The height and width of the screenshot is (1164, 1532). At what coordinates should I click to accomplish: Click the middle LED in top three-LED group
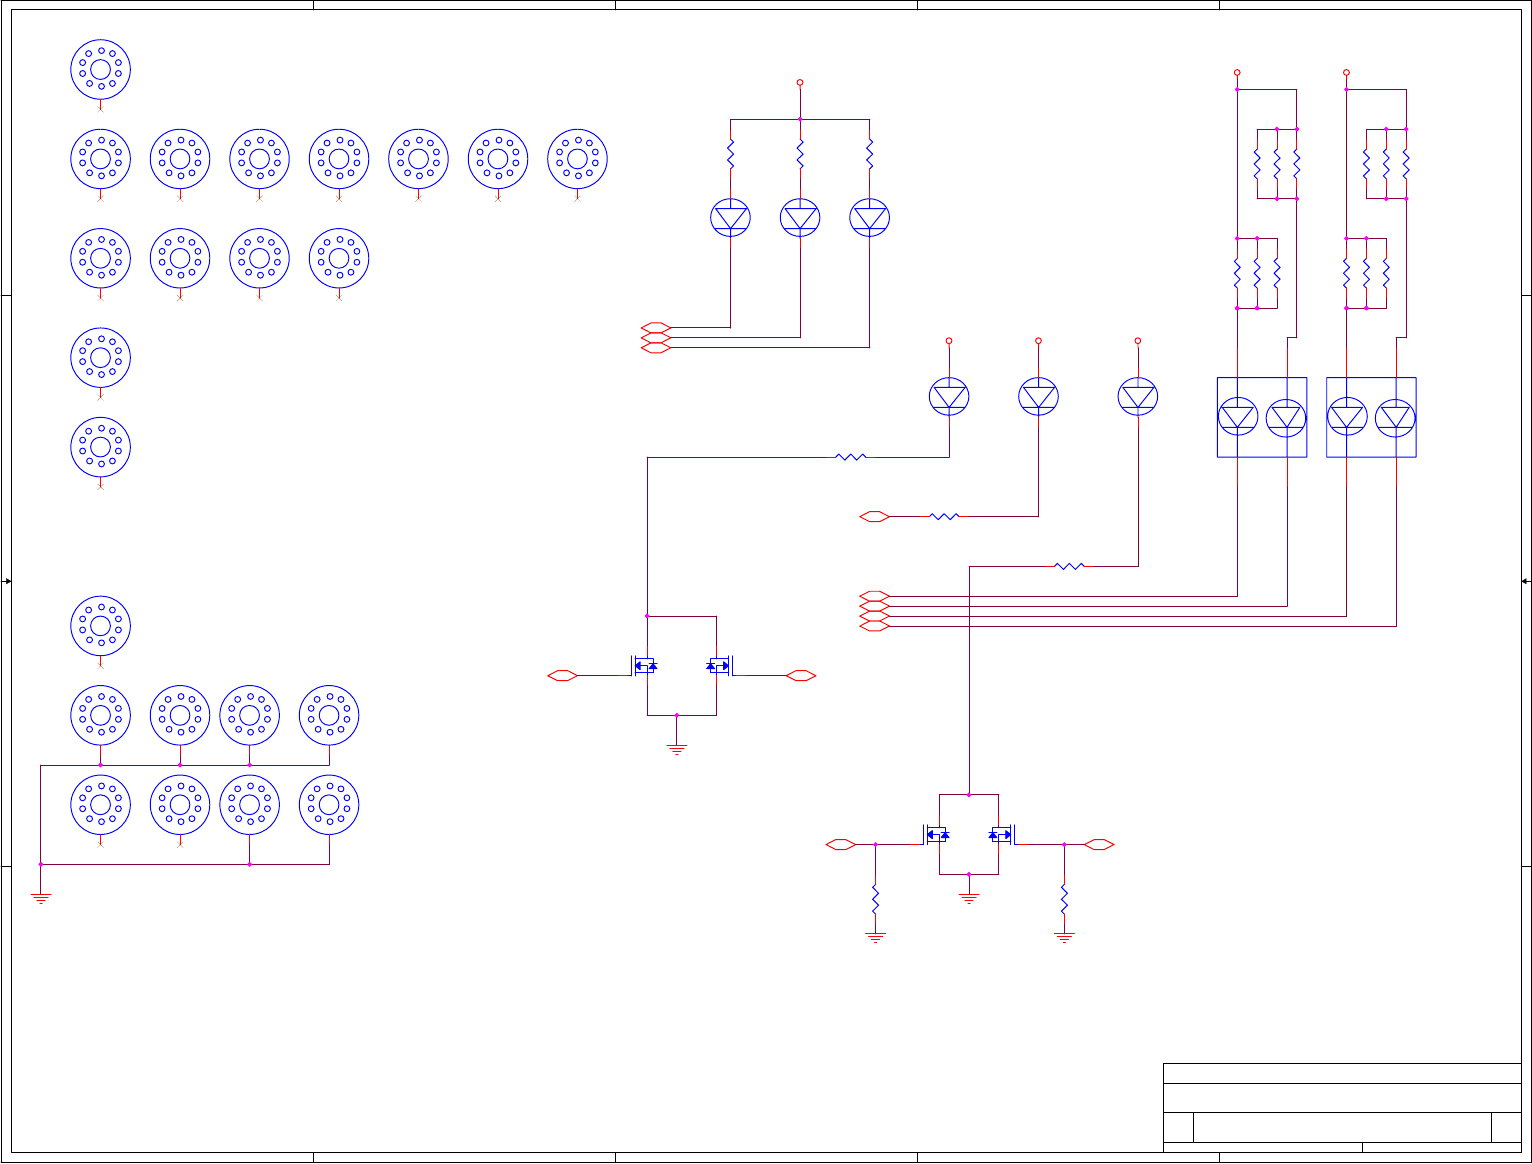[800, 217]
